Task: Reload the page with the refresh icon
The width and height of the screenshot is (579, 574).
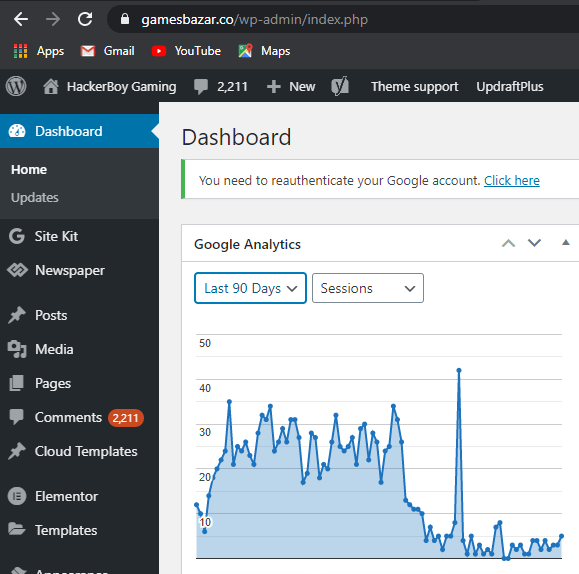Action: click(x=85, y=19)
